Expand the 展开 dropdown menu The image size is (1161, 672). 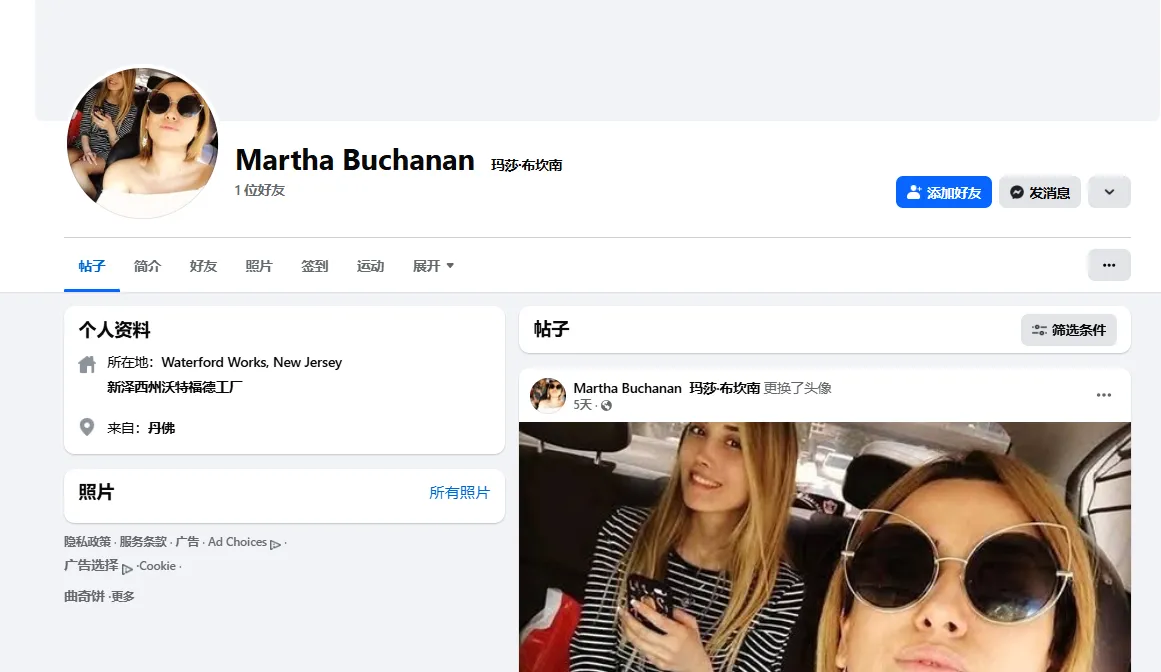[433, 266]
